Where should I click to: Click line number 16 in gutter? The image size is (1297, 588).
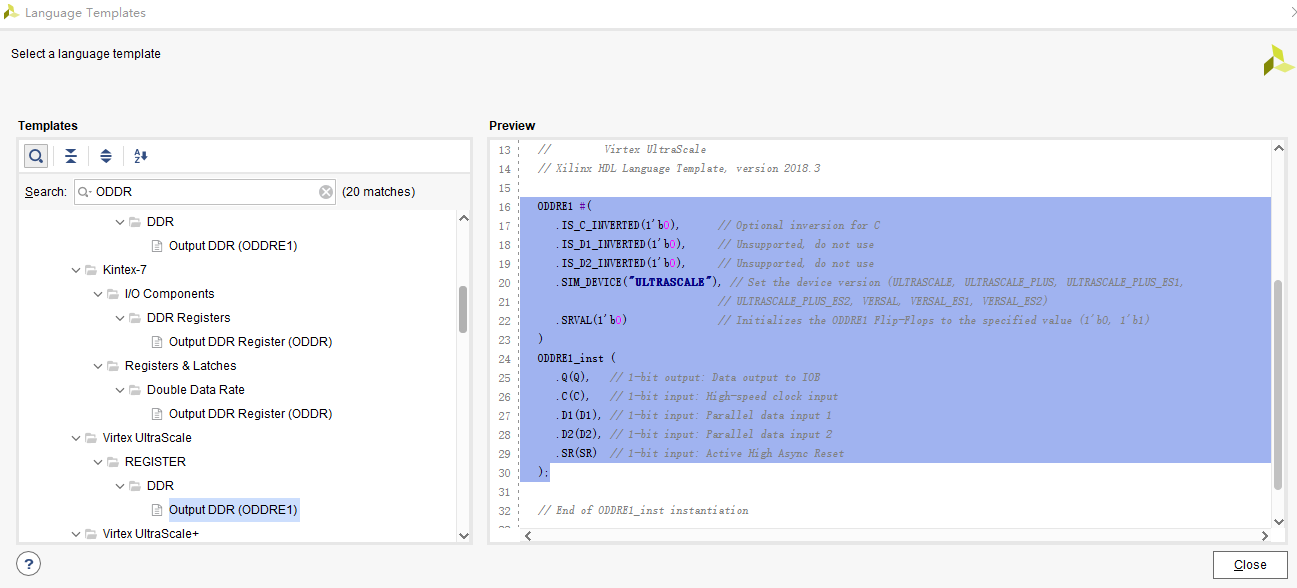(504, 206)
